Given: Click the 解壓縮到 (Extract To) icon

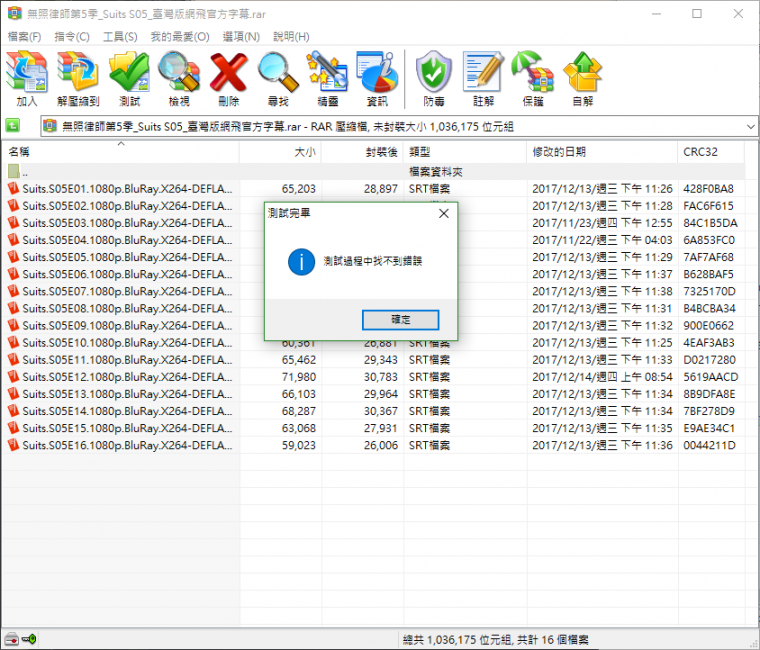Looking at the screenshot, I should coord(78,79).
